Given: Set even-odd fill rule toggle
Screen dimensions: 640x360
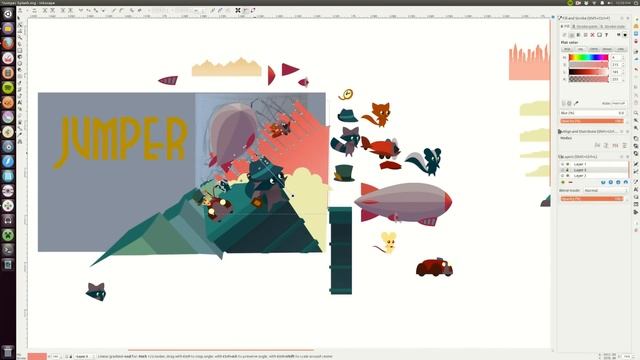Looking at the screenshot, I should point(618,35).
